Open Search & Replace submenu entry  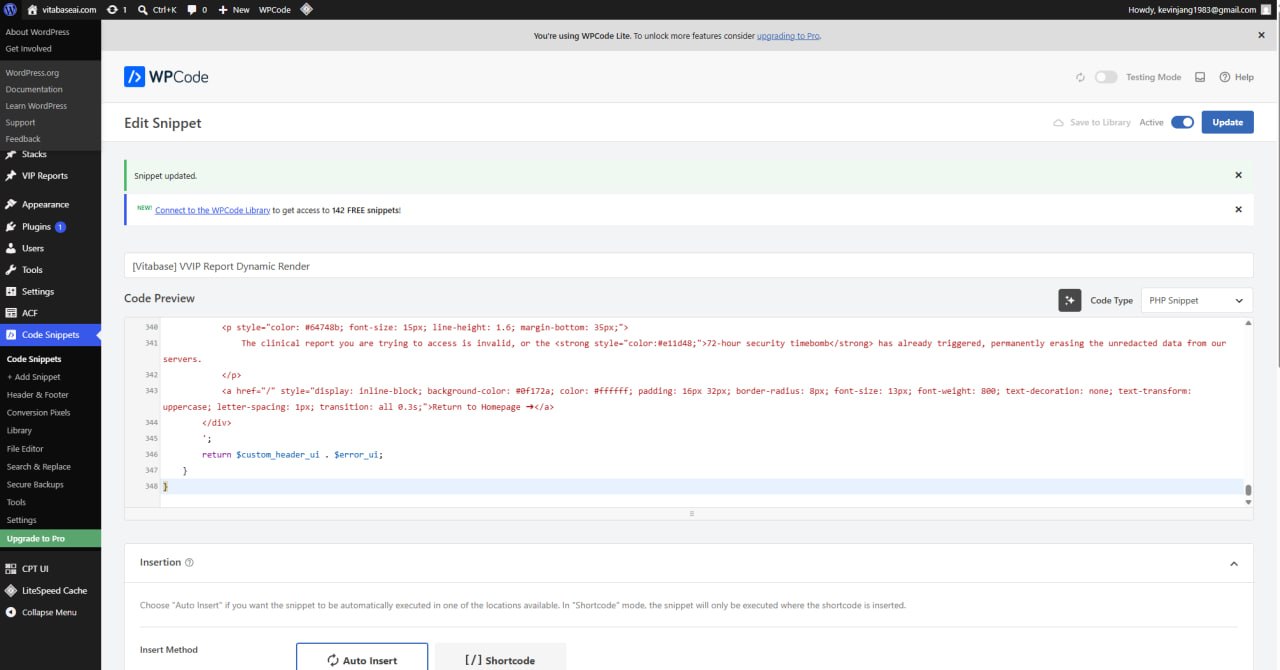(x=39, y=467)
